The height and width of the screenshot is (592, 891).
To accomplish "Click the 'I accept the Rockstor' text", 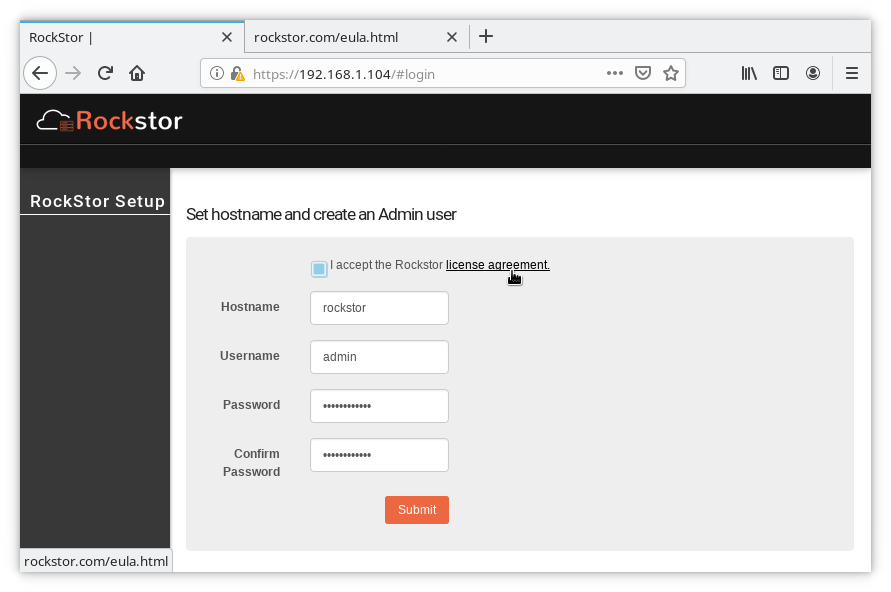I will [386, 265].
